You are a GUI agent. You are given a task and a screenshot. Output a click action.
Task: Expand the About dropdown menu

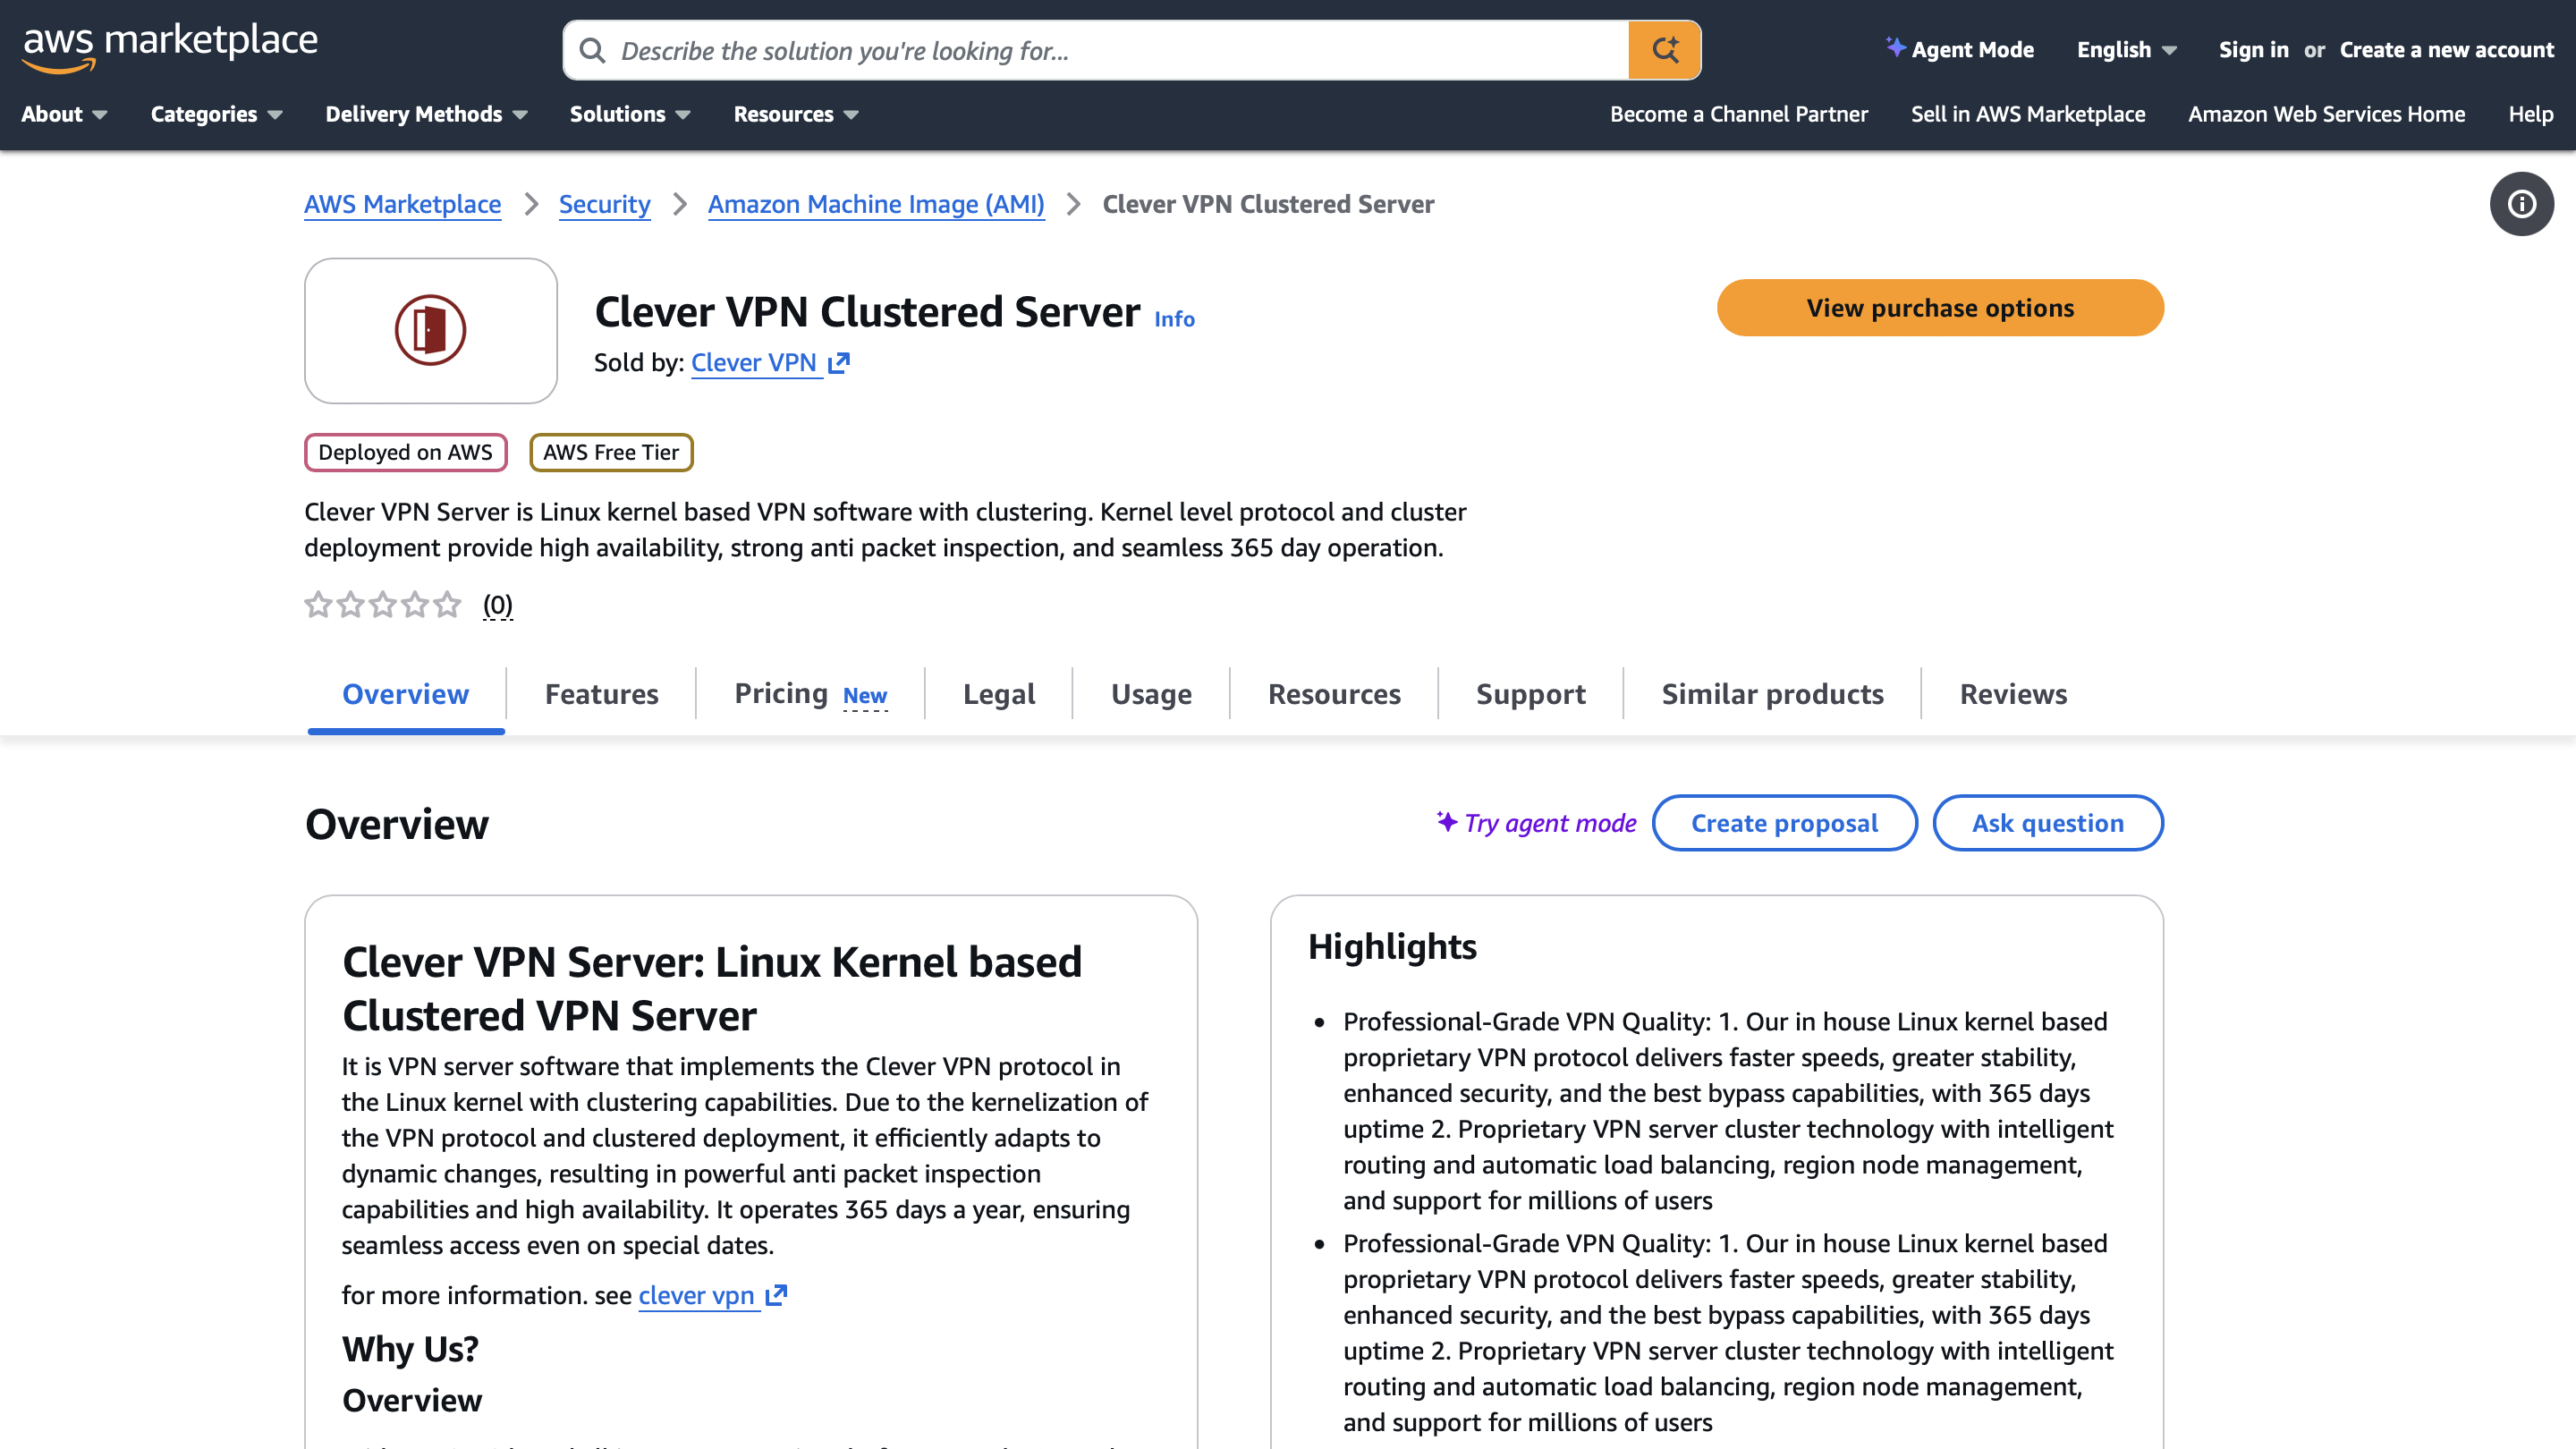[64, 114]
